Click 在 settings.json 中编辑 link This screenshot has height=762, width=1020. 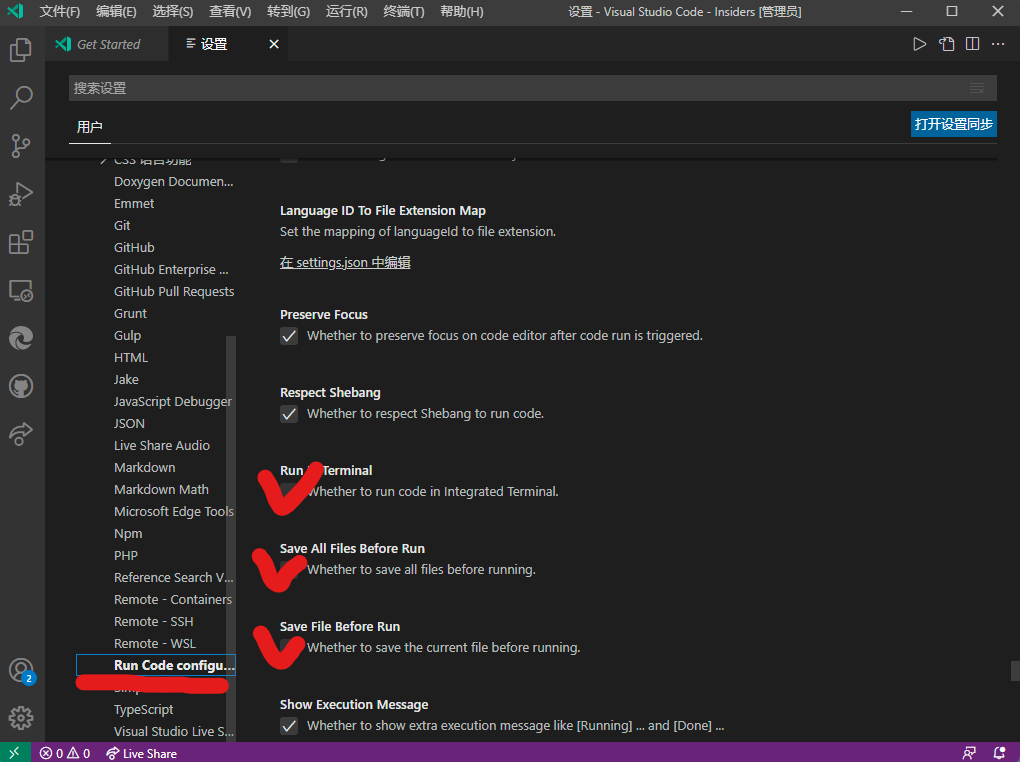click(345, 262)
